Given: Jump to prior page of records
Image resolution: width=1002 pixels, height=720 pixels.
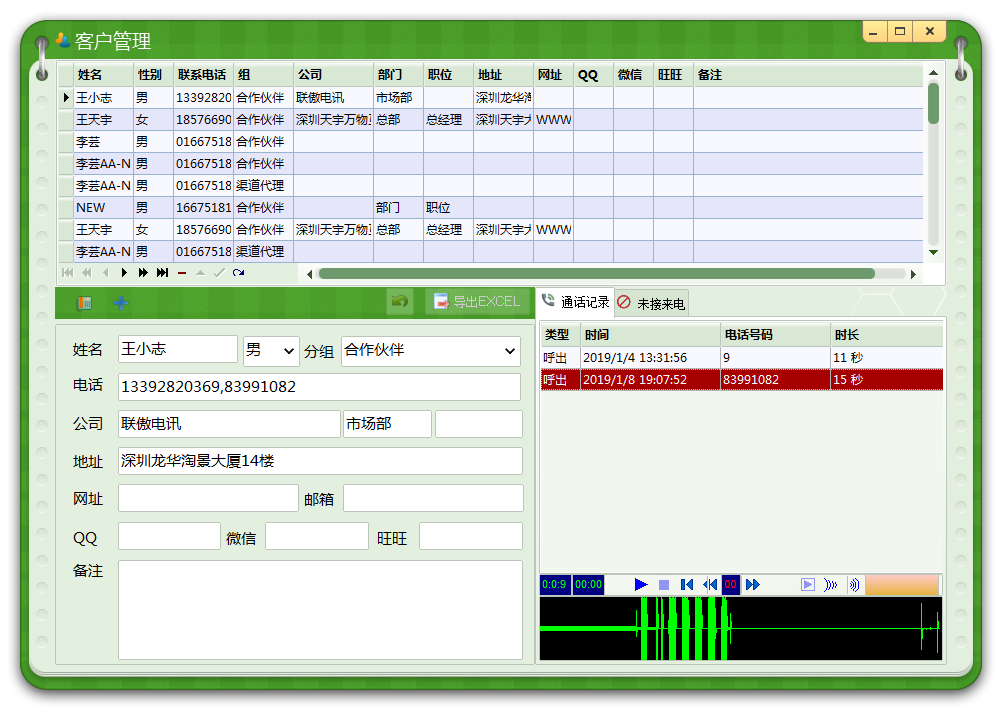Looking at the screenshot, I should pos(87,273).
